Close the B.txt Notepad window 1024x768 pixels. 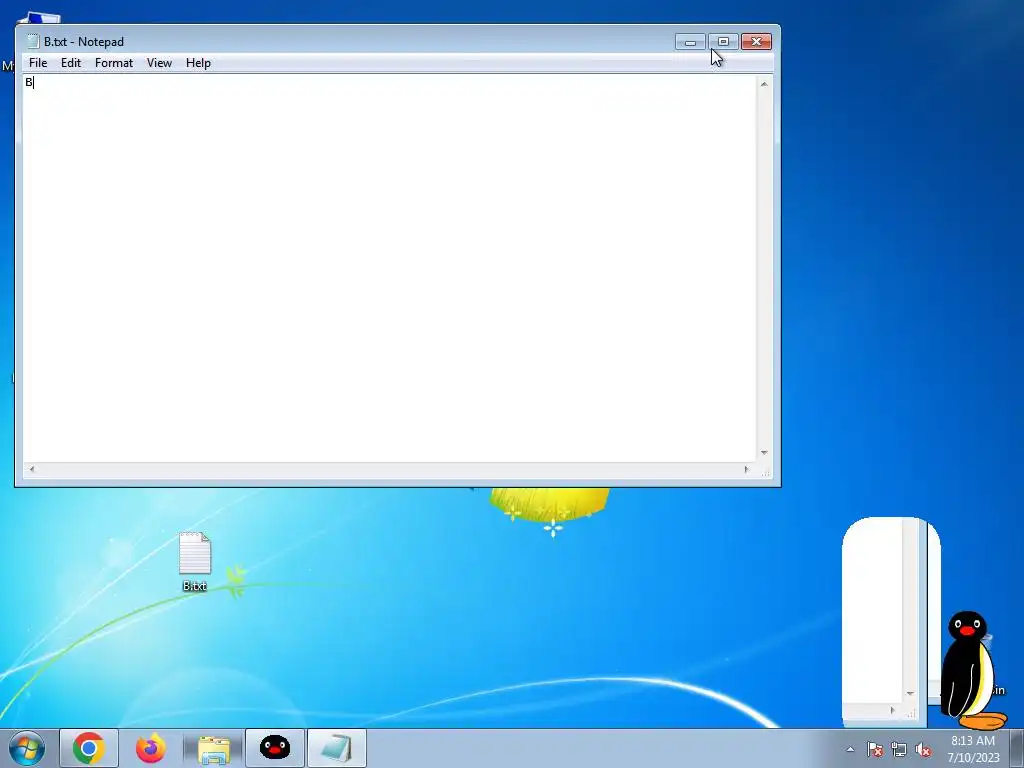point(756,42)
